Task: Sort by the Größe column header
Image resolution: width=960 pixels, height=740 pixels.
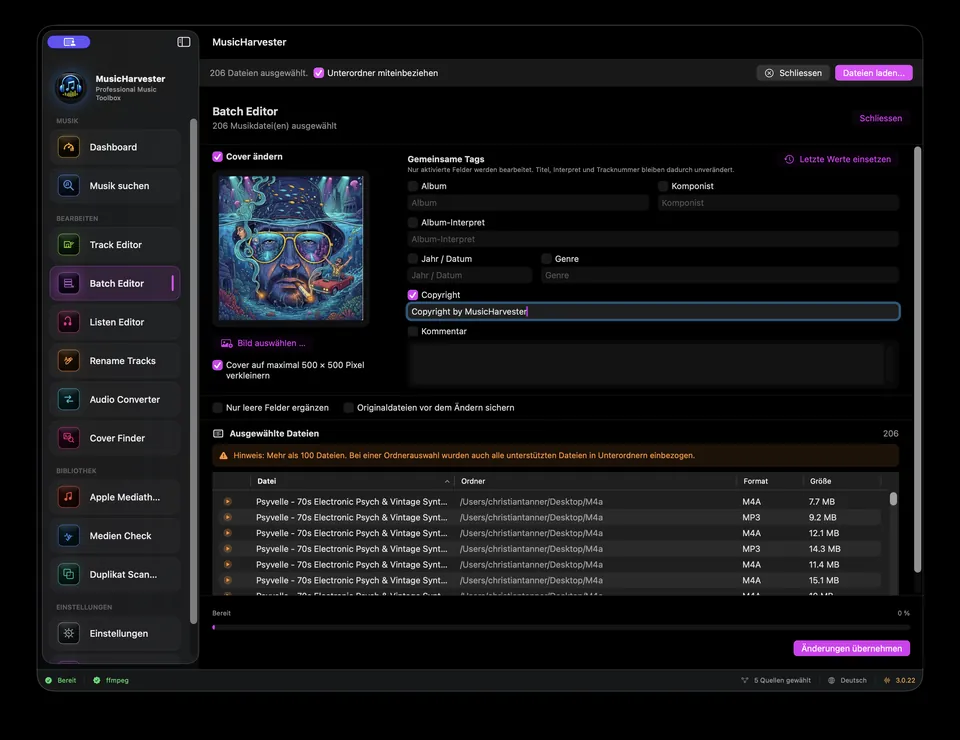Action: pyautogui.click(x=842, y=481)
